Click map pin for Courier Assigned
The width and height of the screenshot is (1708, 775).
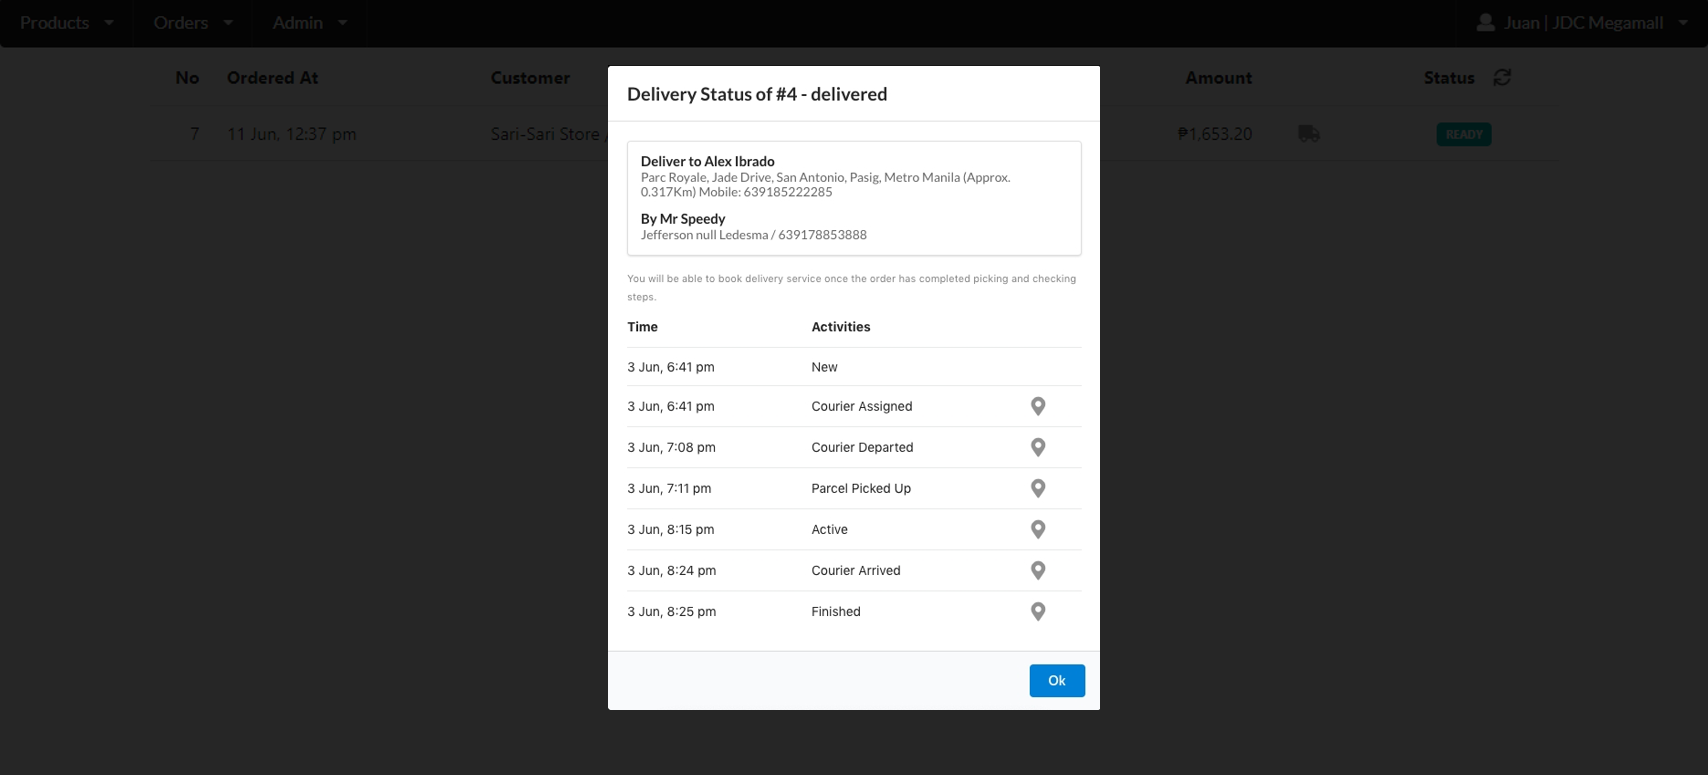[x=1038, y=406]
